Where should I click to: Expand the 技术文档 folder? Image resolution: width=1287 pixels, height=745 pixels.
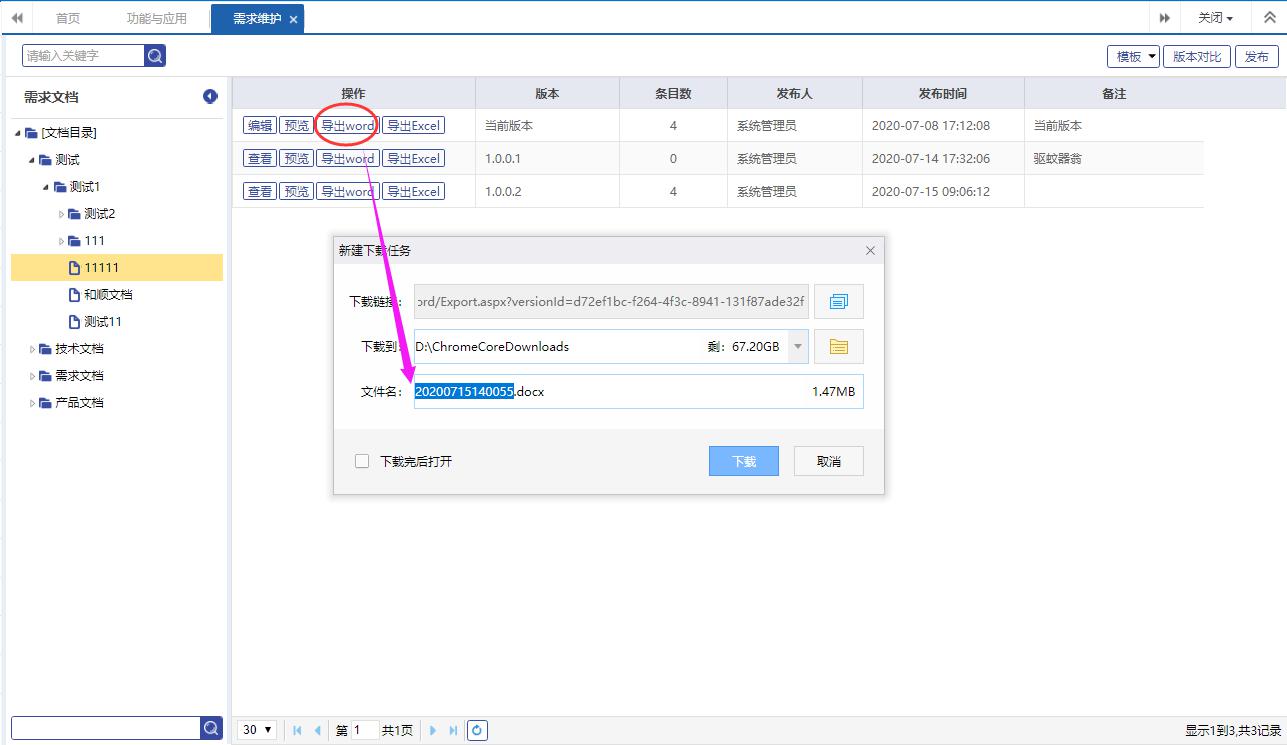(x=33, y=349)
